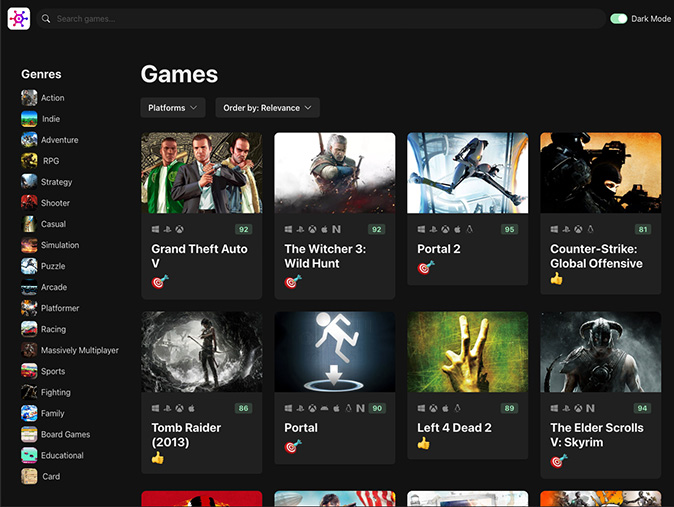The height and width of the screenshot is (507, 674).
Task: Click the Apple icon on Tomb Raider card
Action: coord(192,408)
